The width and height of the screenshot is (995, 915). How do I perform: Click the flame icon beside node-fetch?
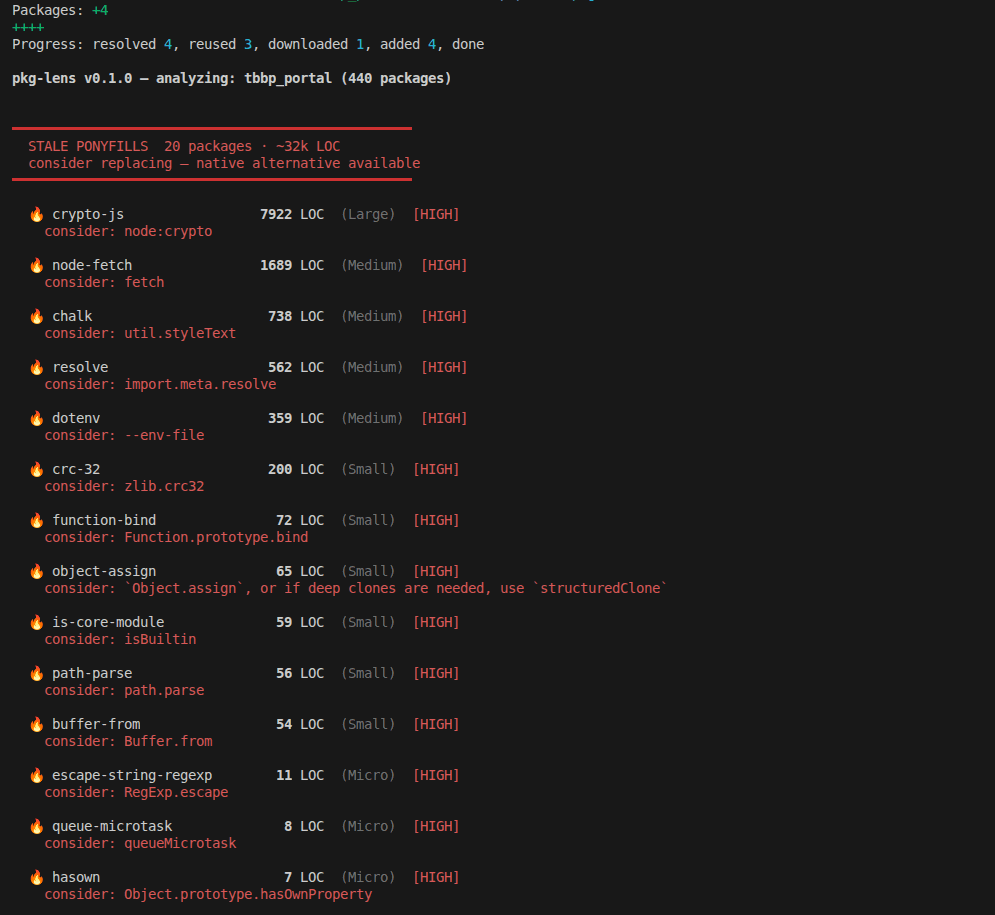(x=37, y=265)
